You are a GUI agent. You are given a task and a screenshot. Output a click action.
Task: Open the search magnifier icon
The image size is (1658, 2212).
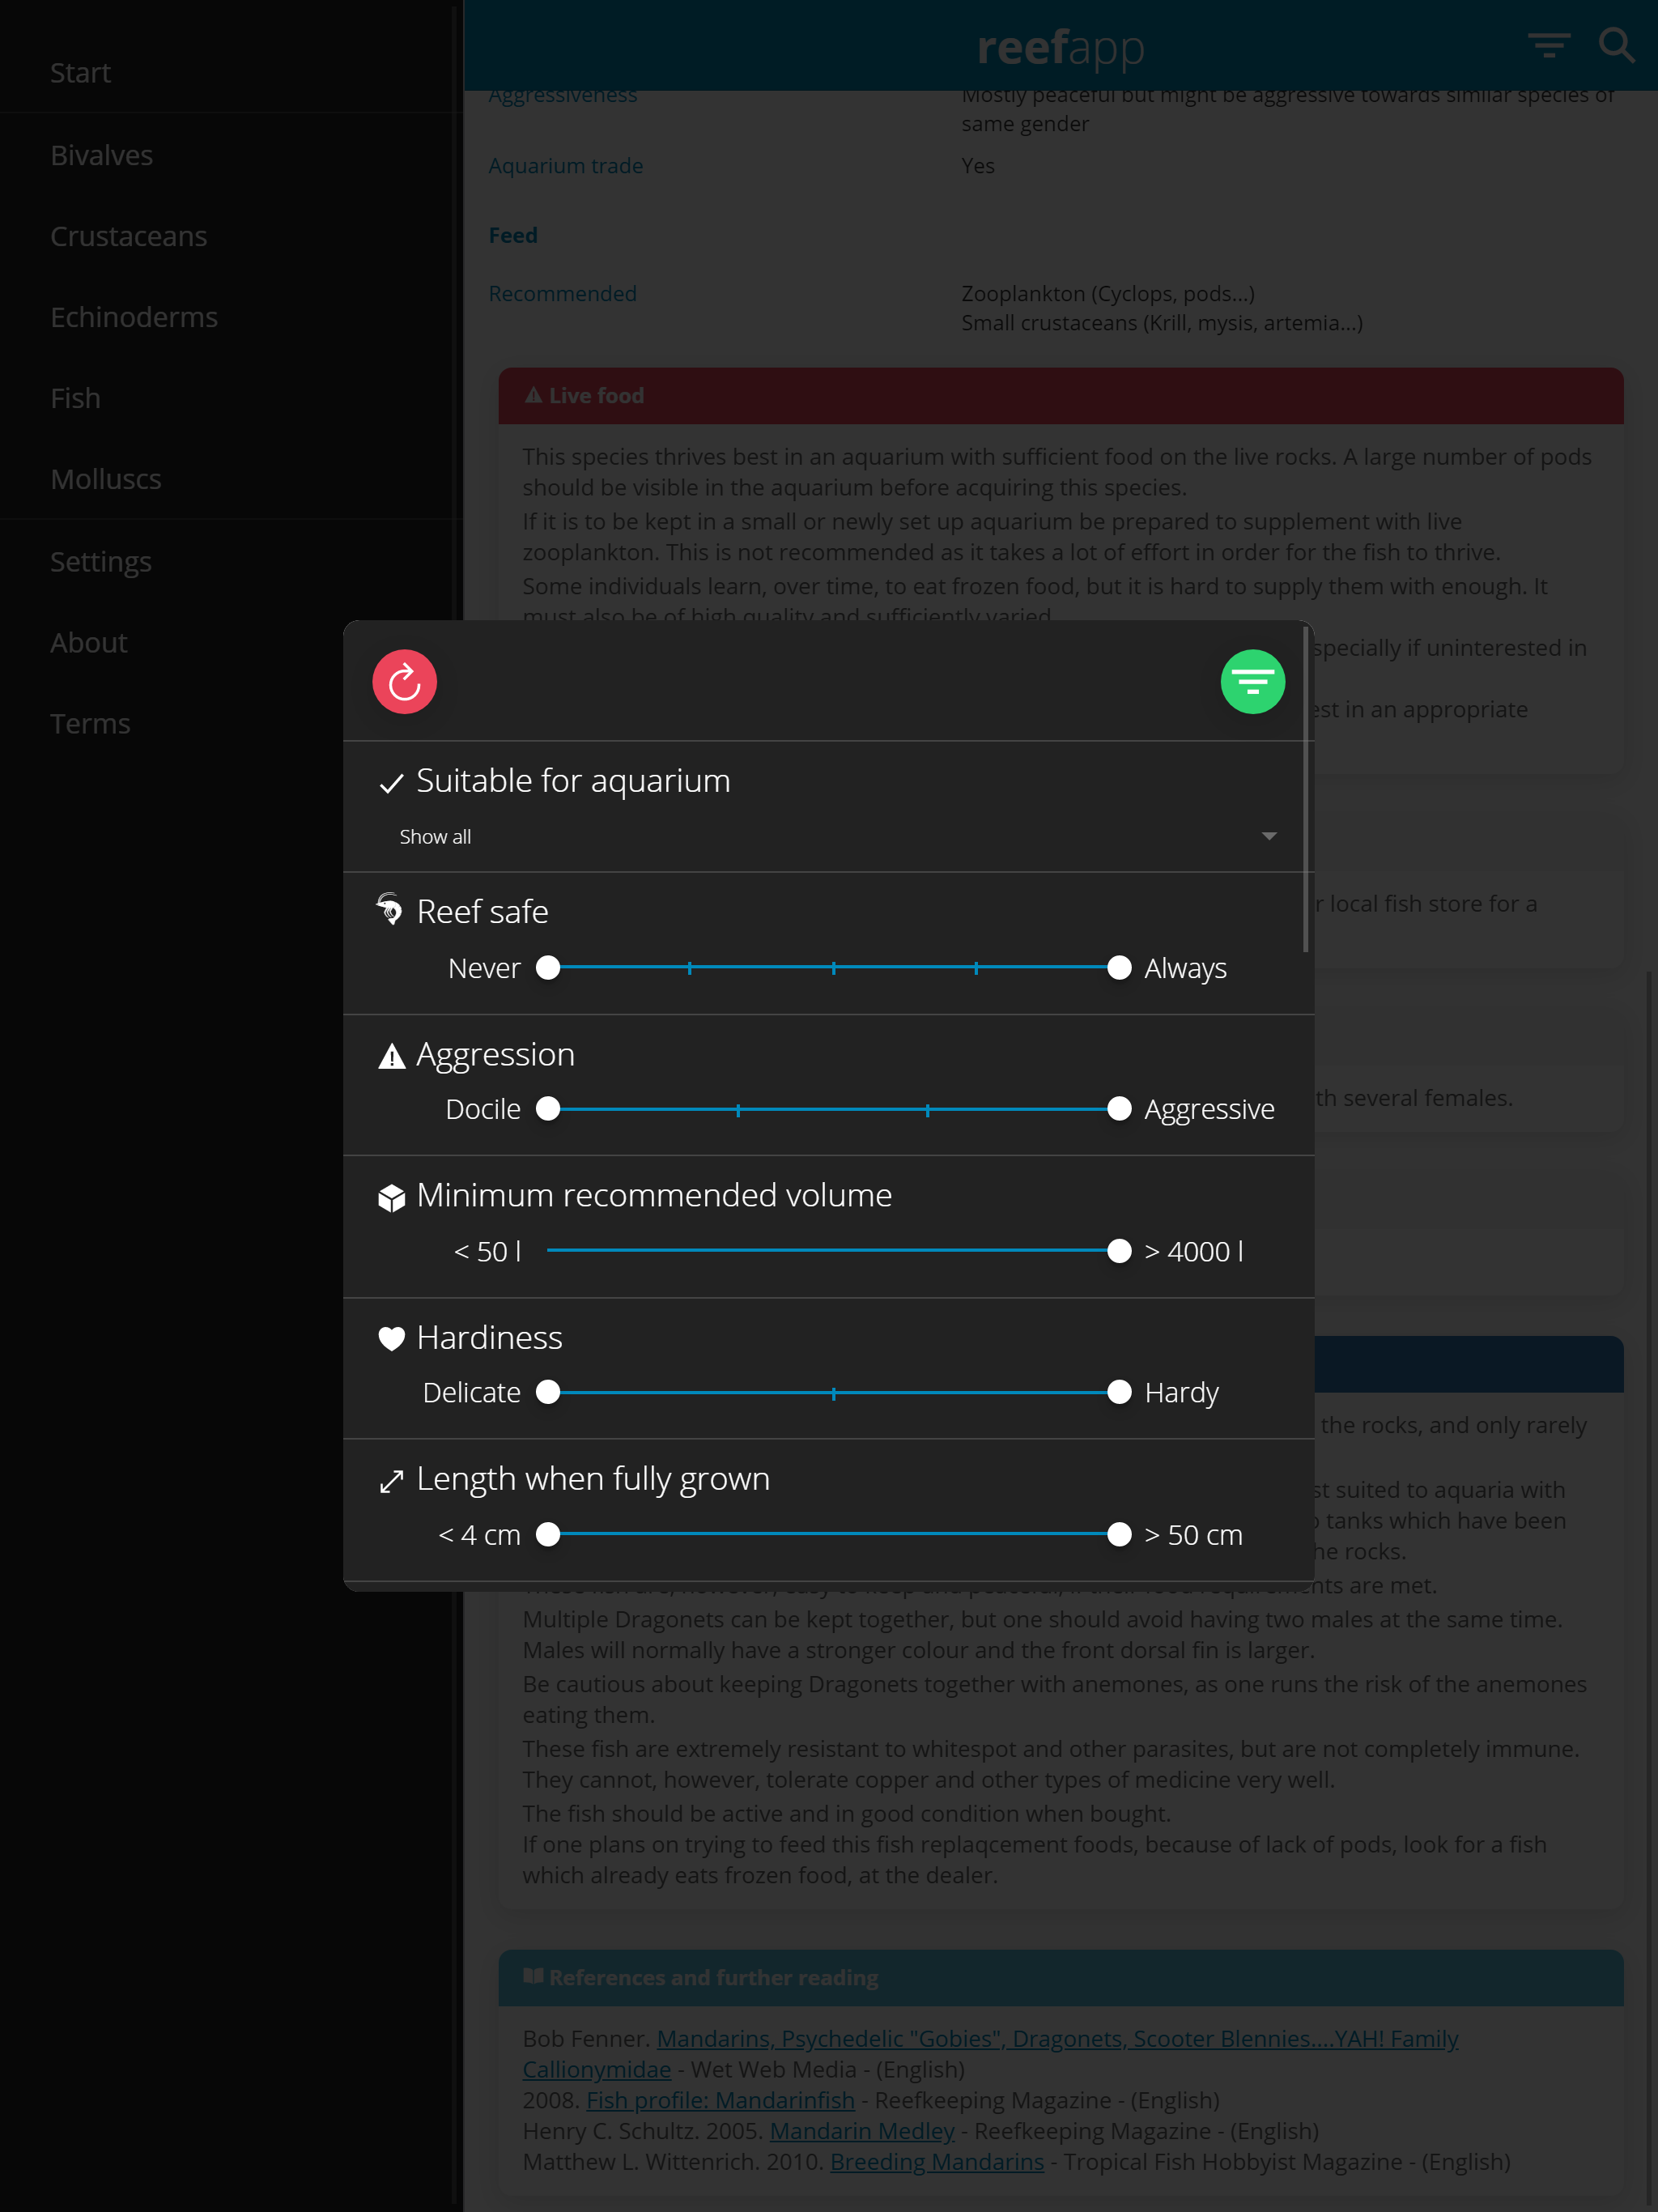[x=1616, y=45]
